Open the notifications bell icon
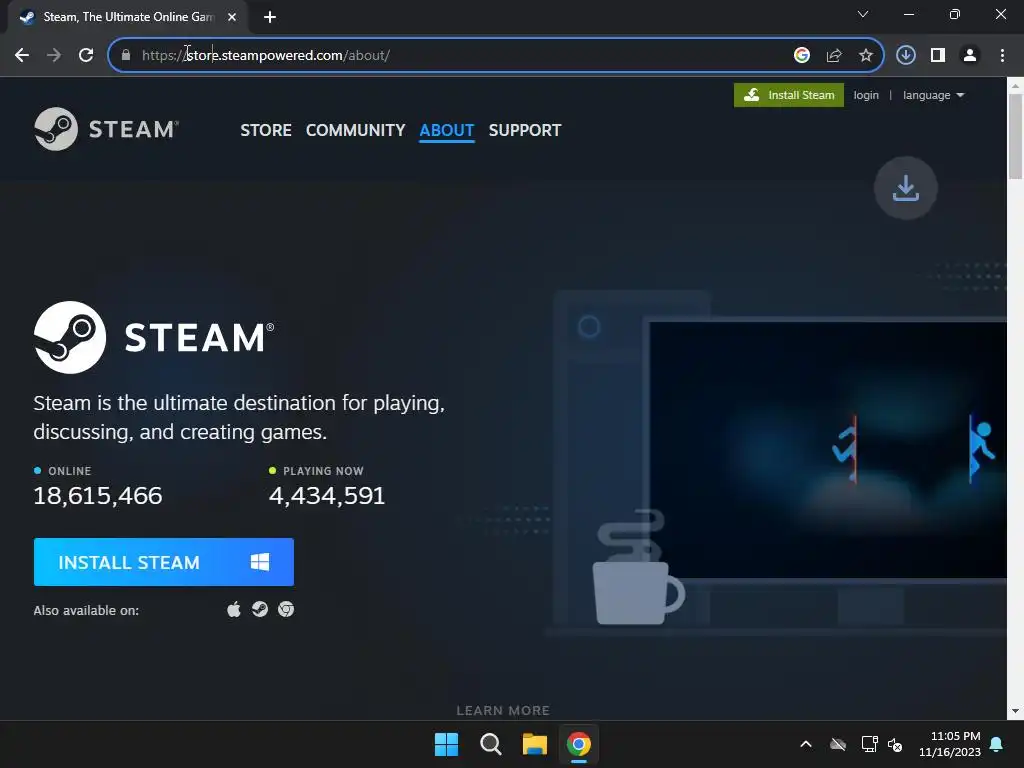Screen dimensions: 1024x768 pos(997,744)
